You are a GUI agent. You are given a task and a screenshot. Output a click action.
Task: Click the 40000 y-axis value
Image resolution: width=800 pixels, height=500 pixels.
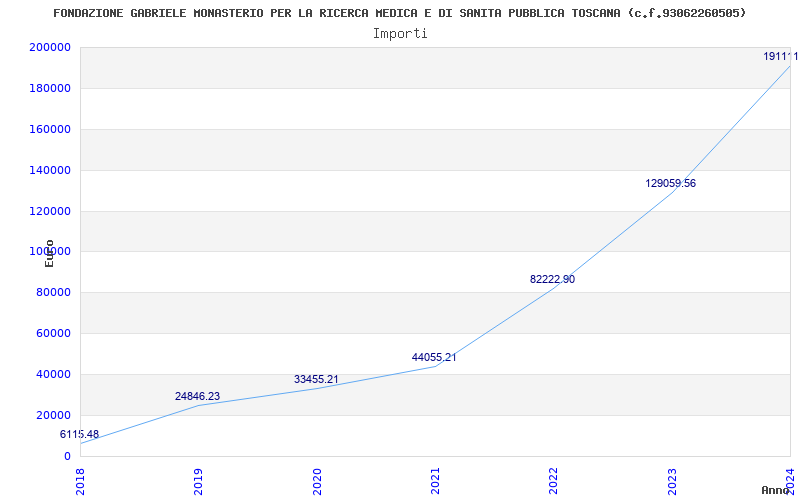click(x=54, y=374)
